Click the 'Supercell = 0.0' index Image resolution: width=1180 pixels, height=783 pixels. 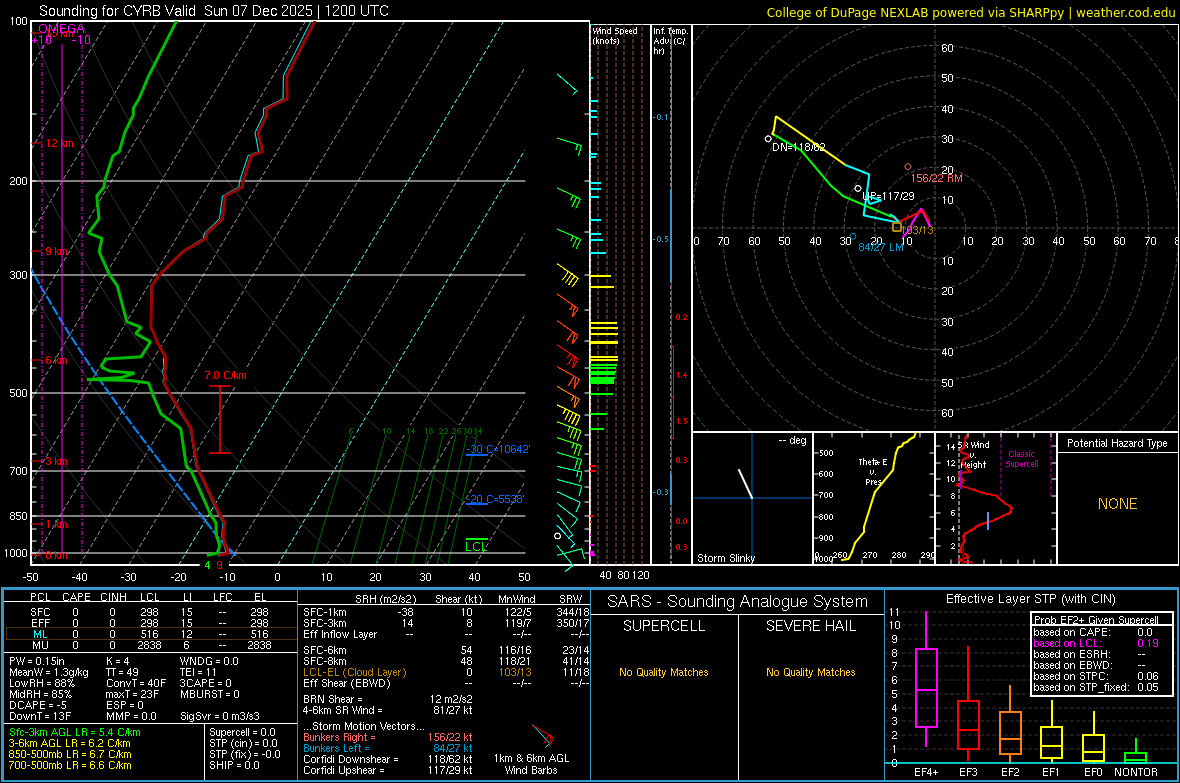242,733
